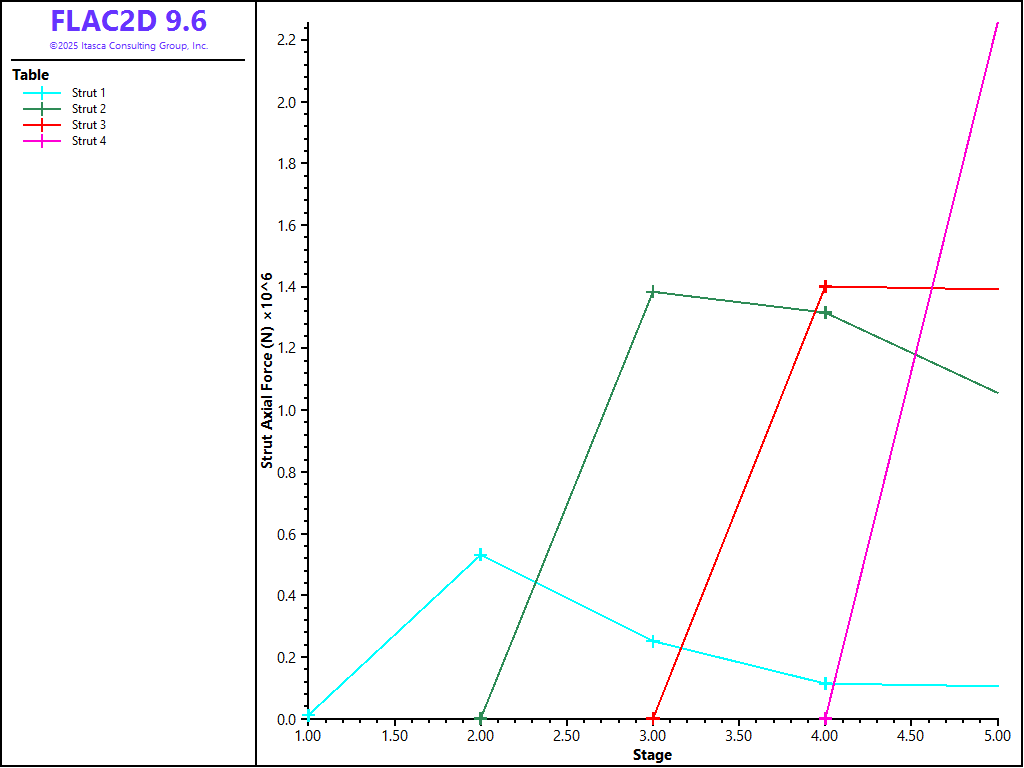Open the Itasca Consulting Group copyright text
Viewport: 1024px width, 768px height.
[129, 46]
